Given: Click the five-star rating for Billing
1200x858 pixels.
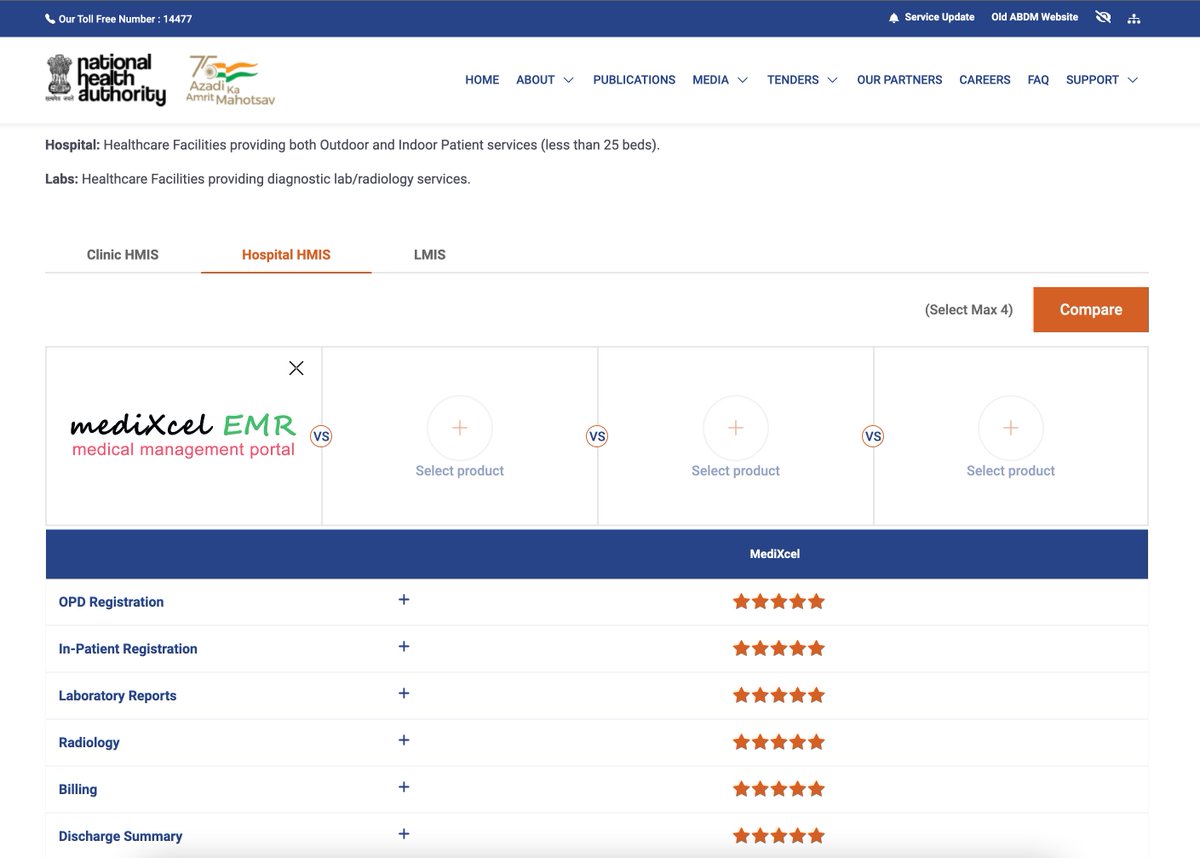Looking at the screenshot, I should click(779, 789).
